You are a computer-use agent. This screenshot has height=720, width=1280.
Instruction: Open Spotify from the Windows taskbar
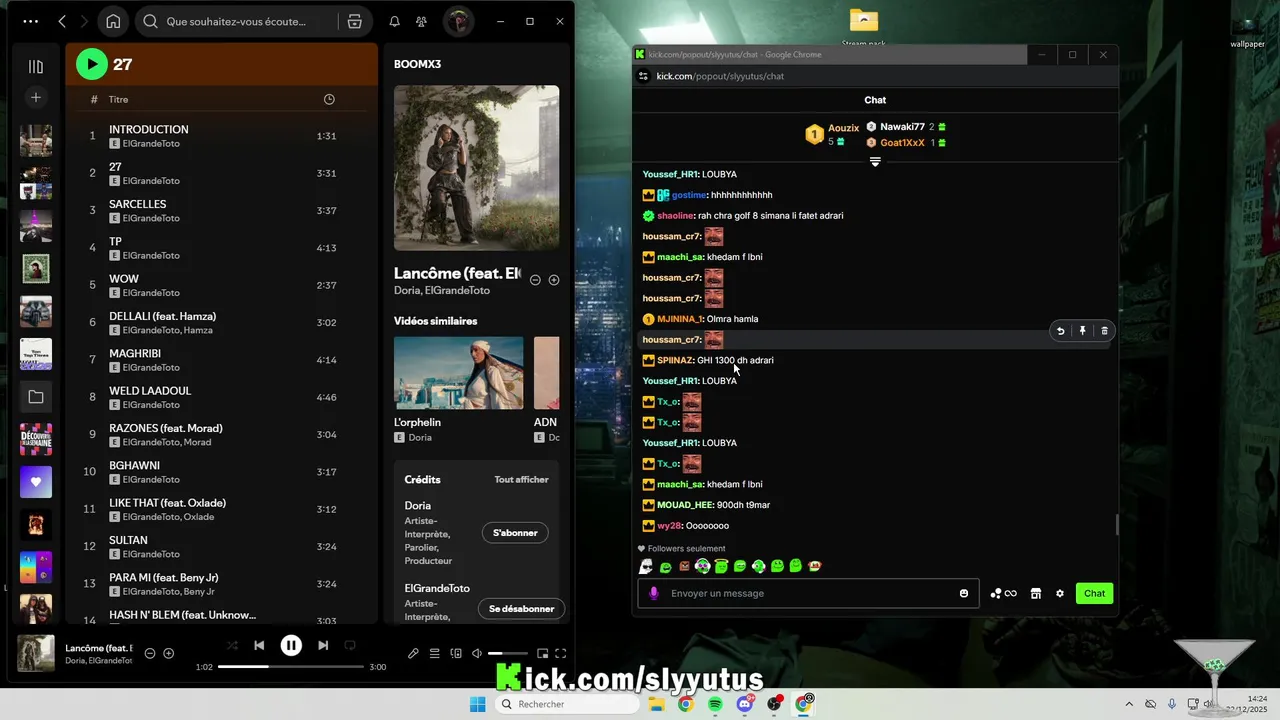(x=715, y=704)
